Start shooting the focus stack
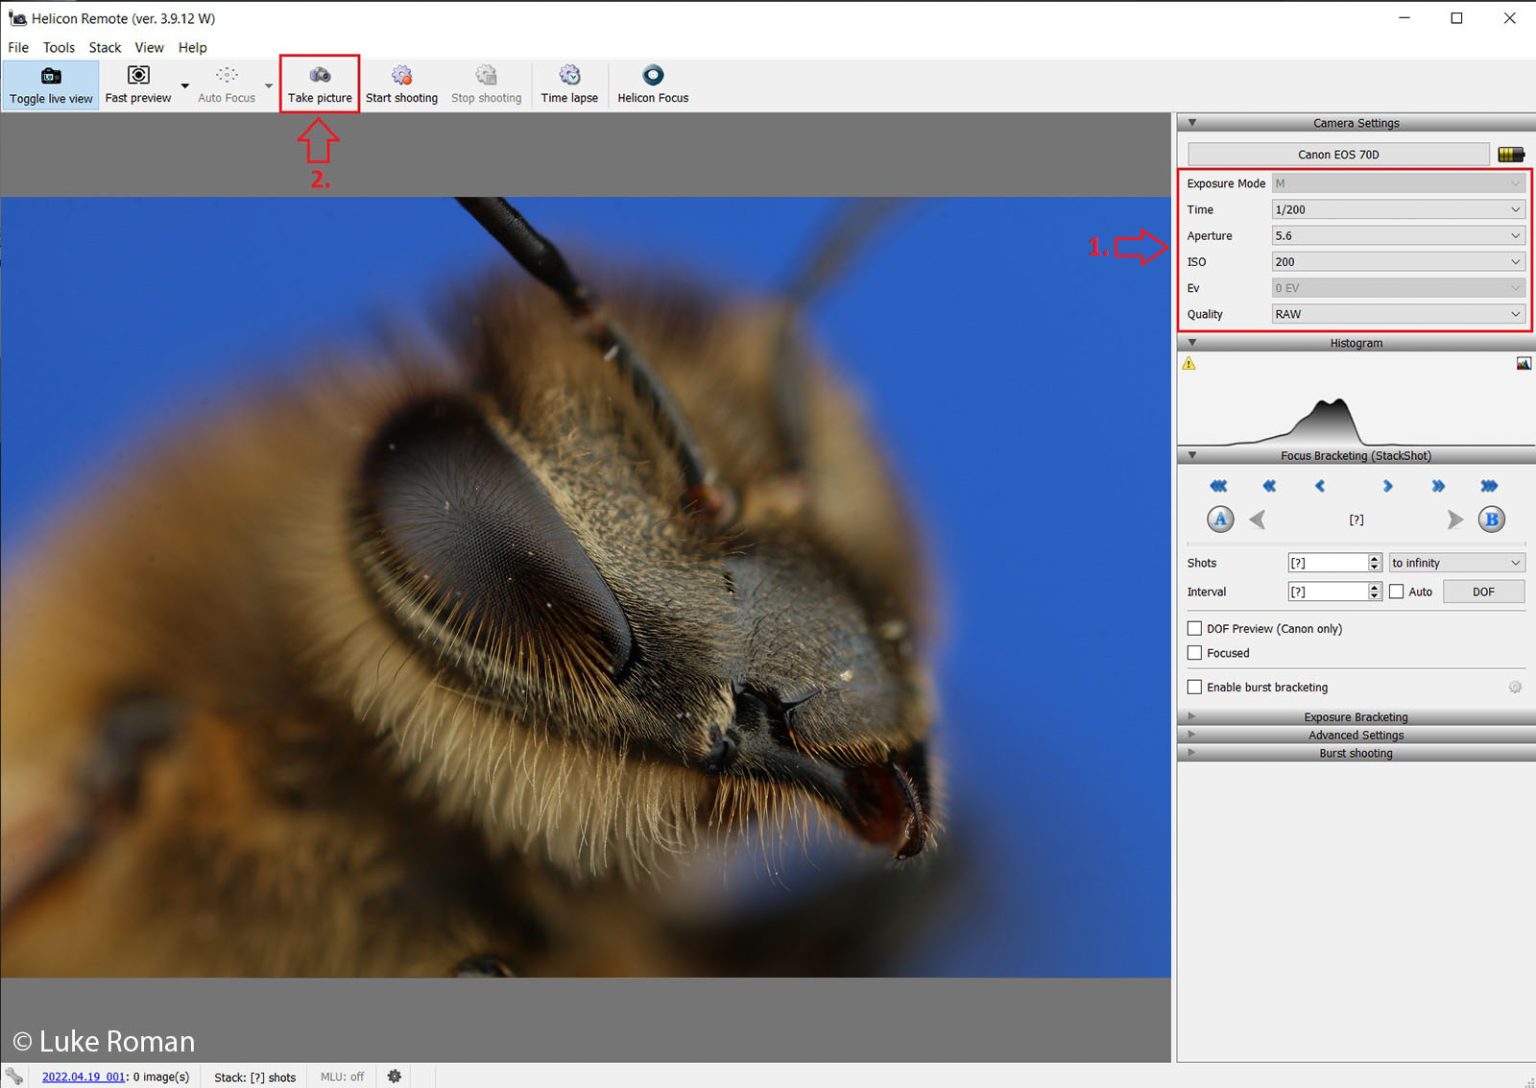The width and height of the screenshot is (1536, 1088). click(401, 85)
